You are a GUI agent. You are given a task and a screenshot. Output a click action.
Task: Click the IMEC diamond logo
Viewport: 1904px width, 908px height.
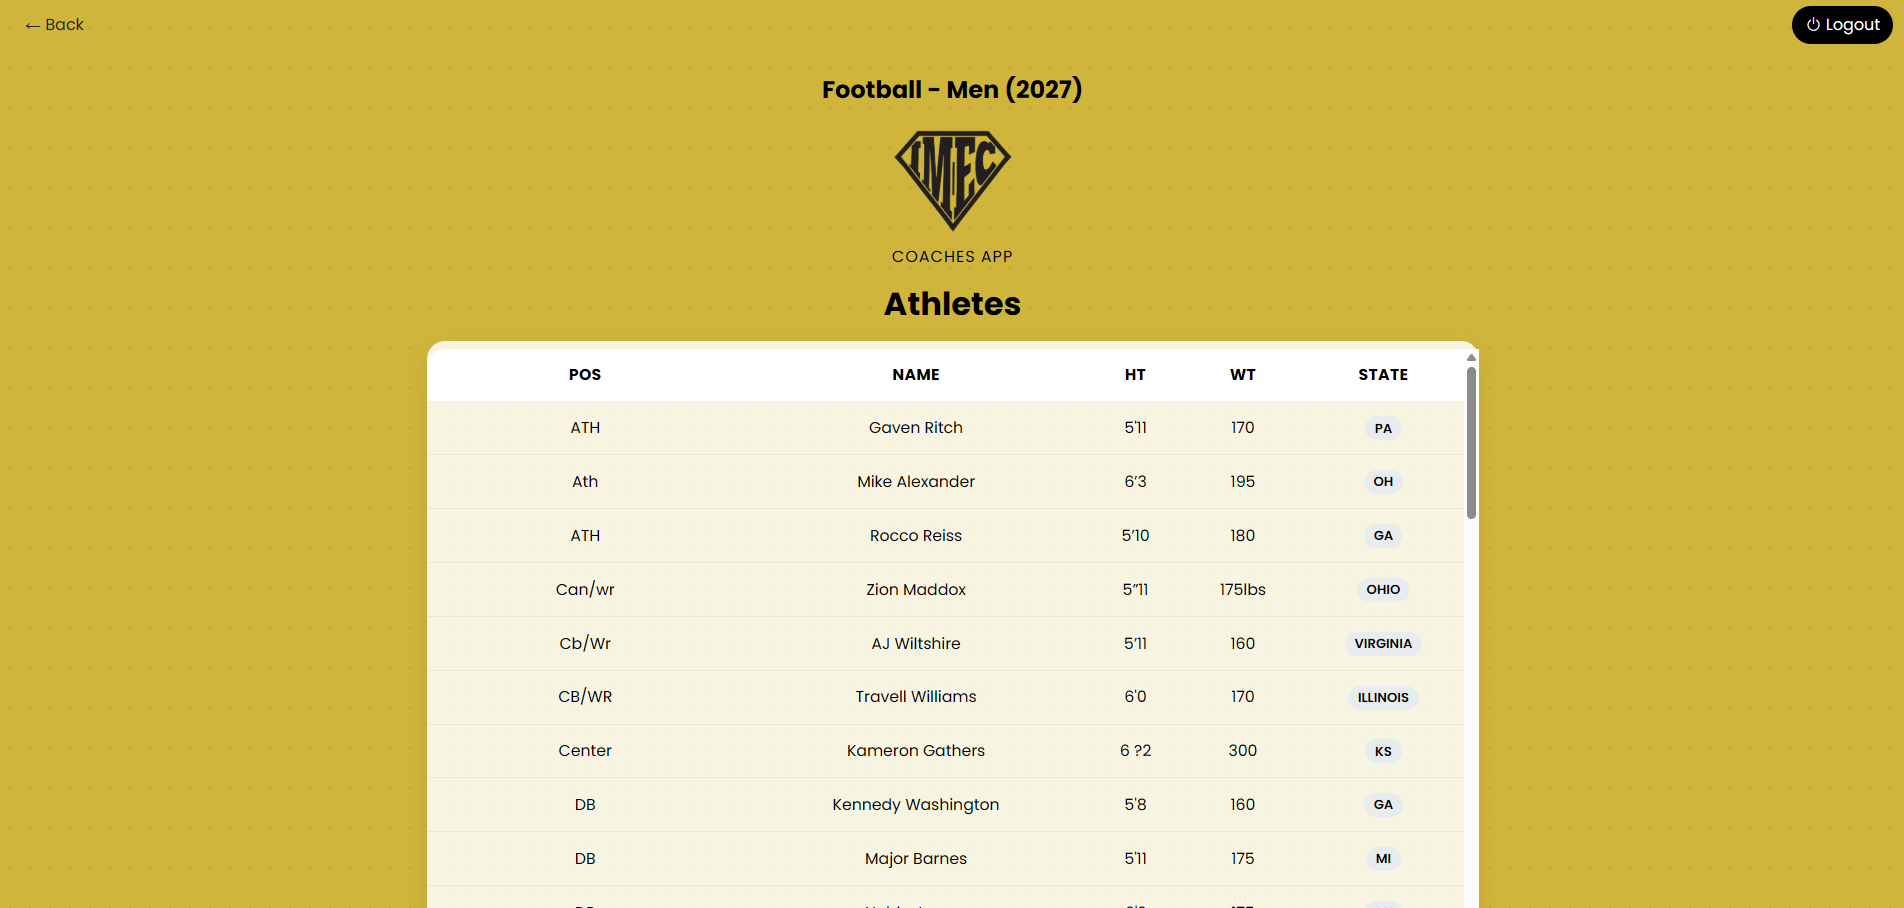tap(951, 181)
